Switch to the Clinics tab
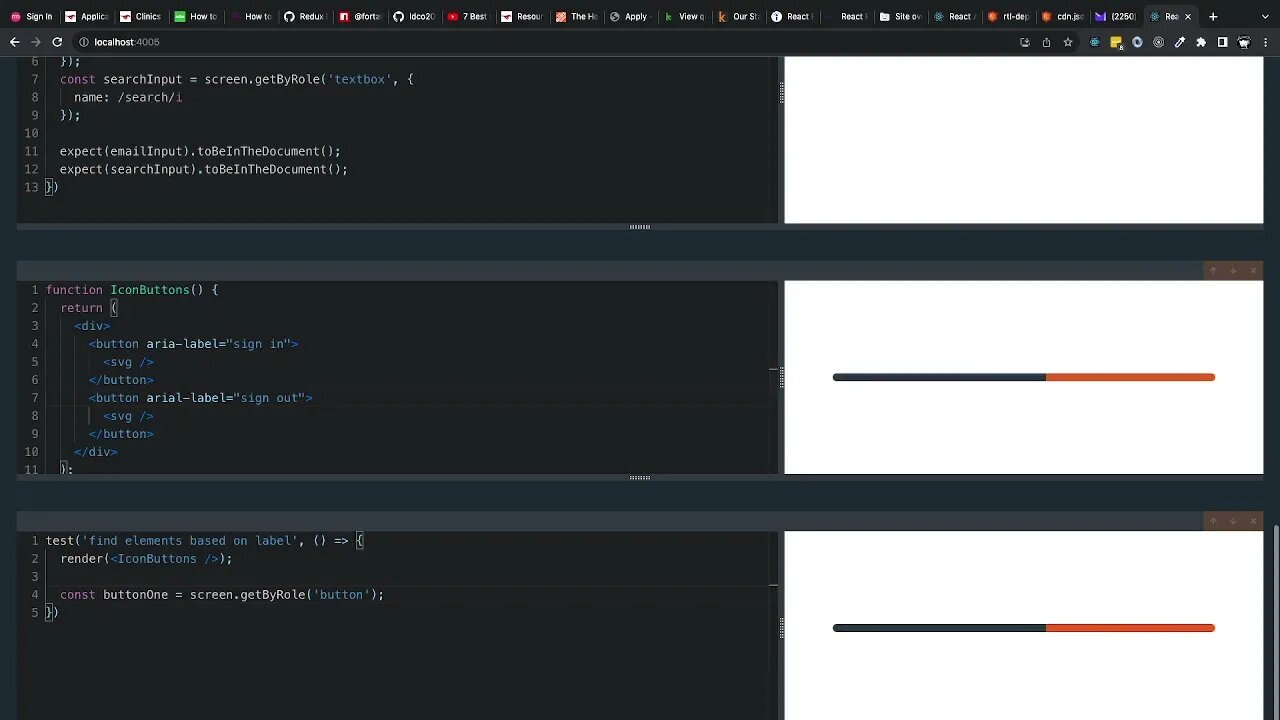Viewport: 1280px width, 720px height. click(140, 16)
